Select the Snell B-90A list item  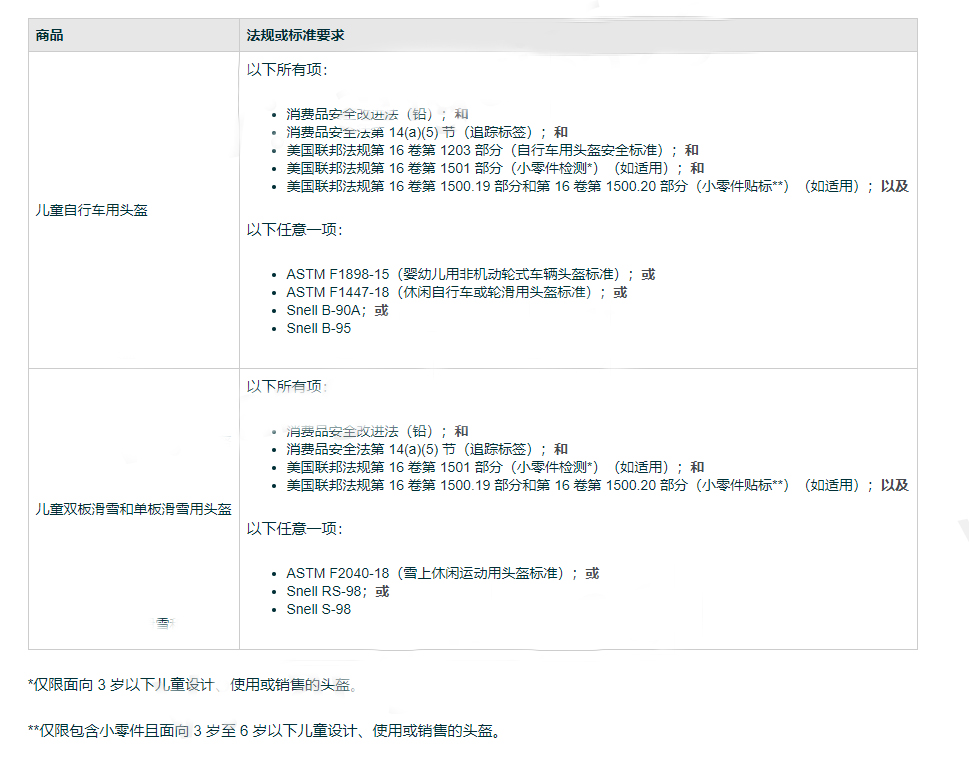[328, 310]
